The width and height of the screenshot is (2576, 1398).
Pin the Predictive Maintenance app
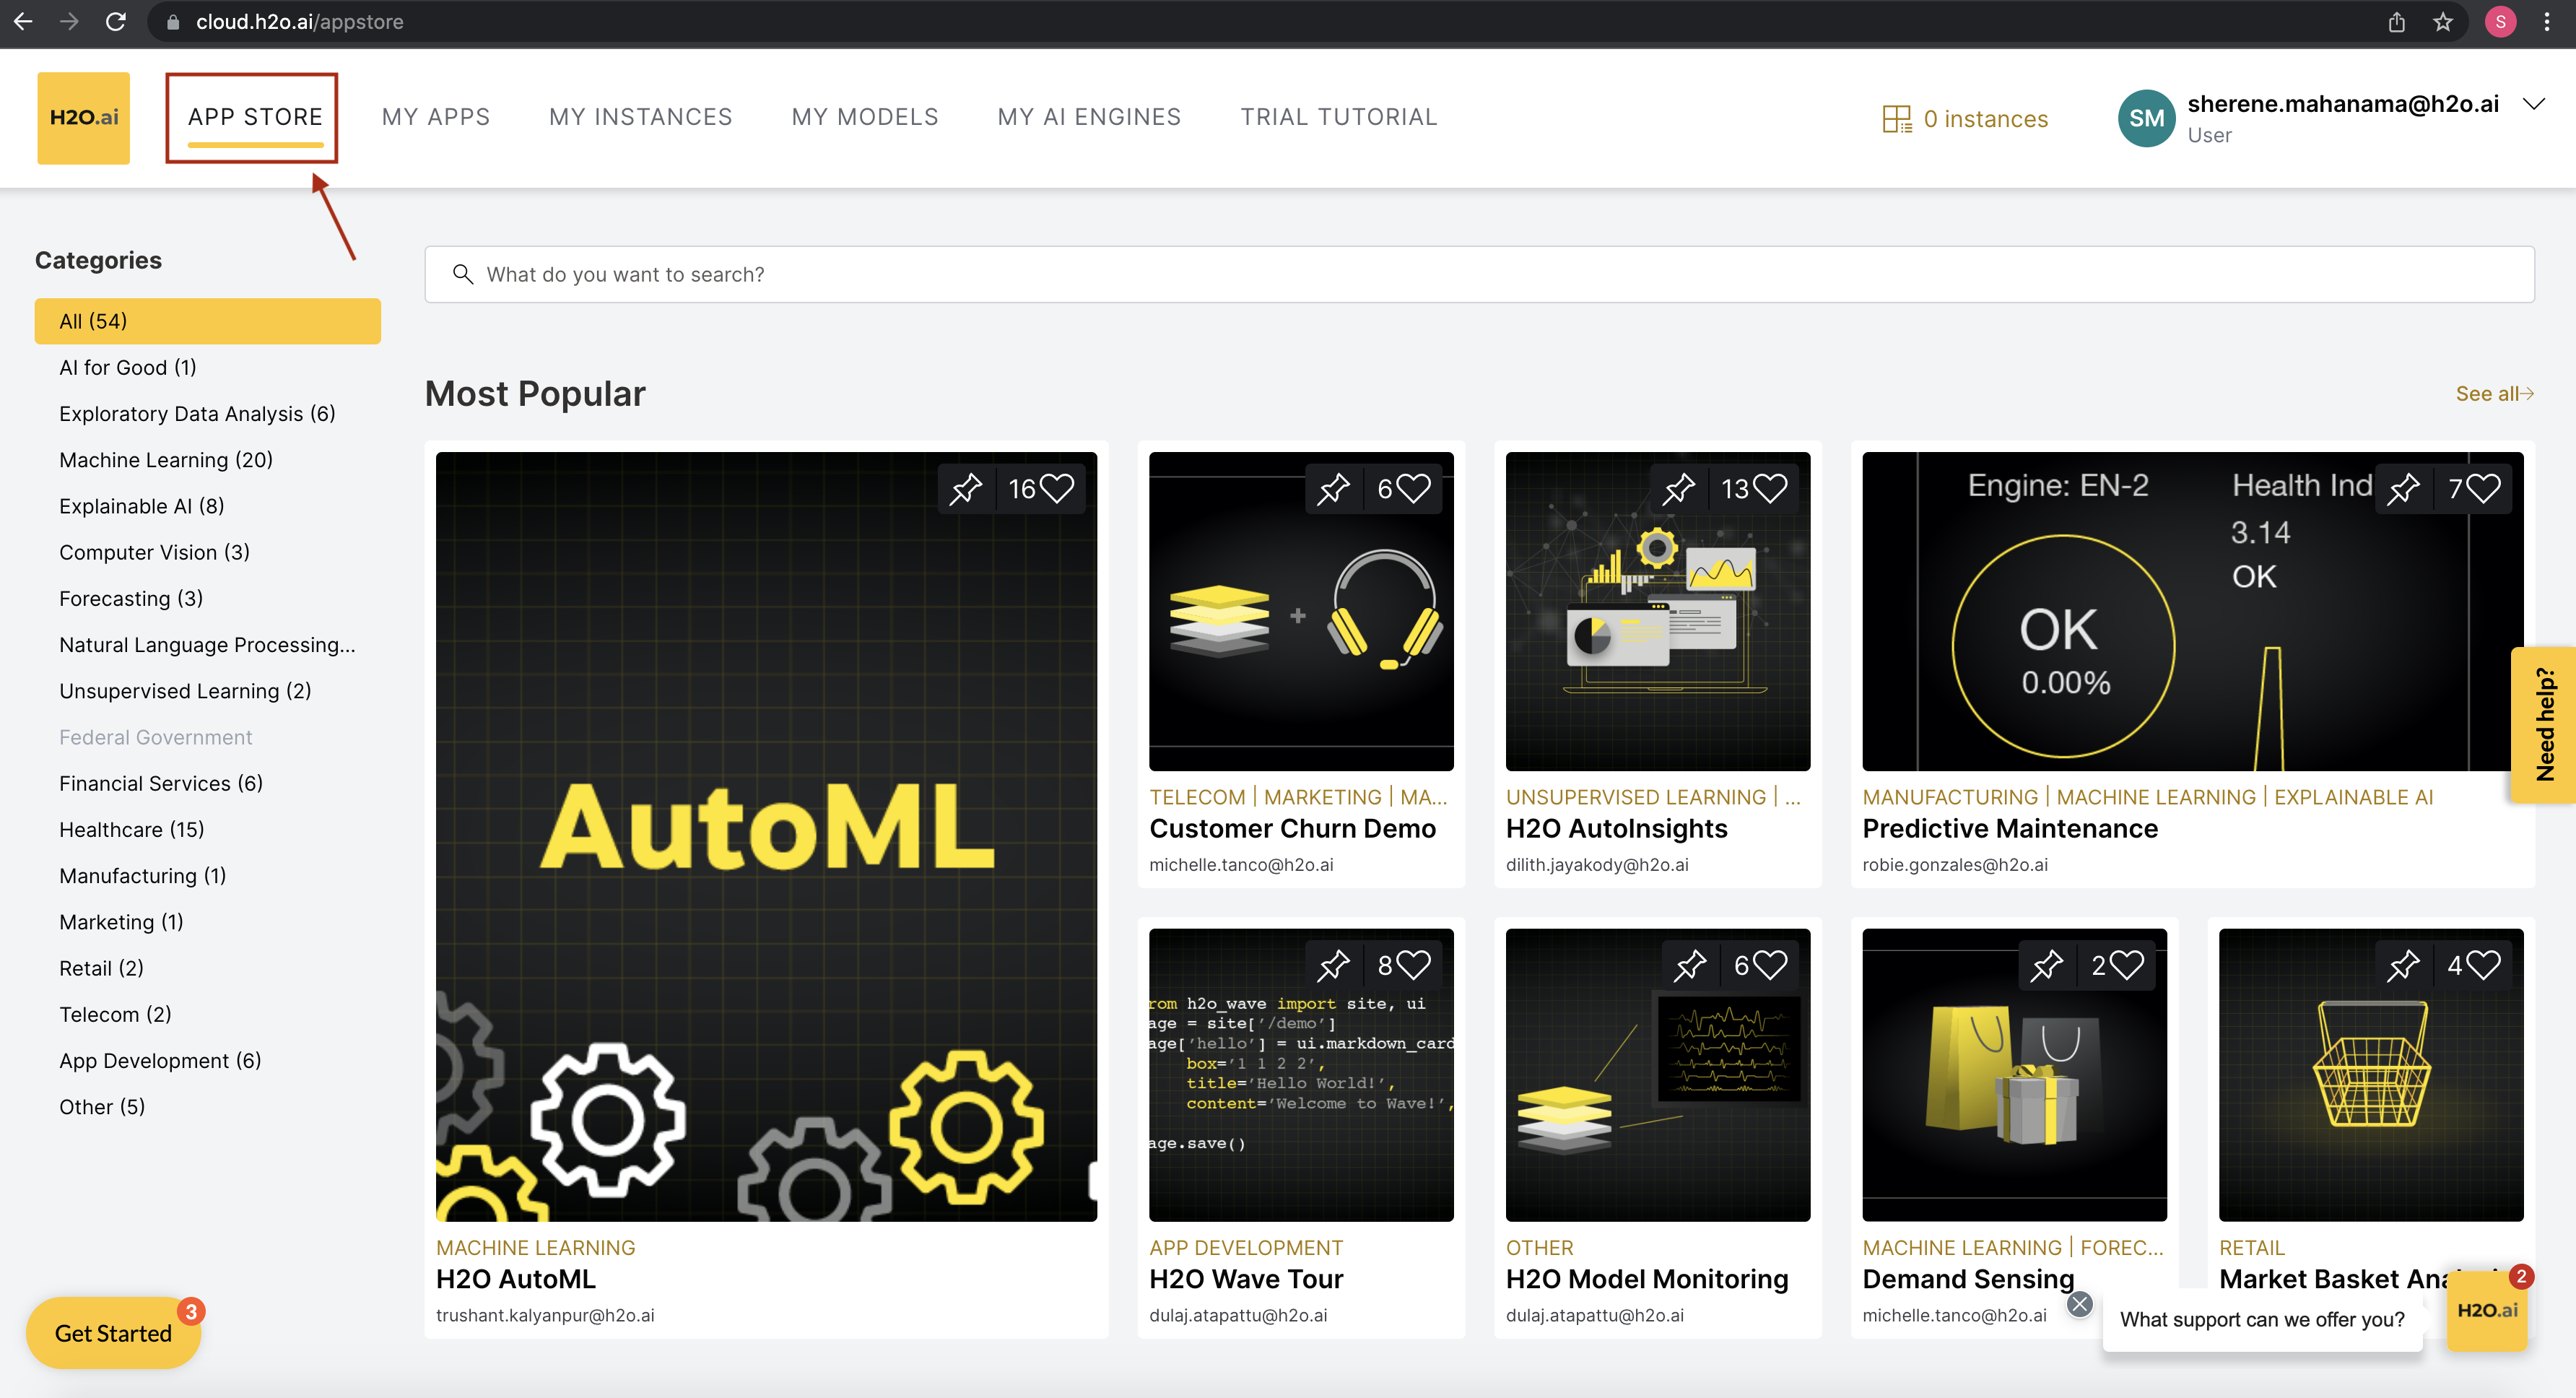point(2404,489)
